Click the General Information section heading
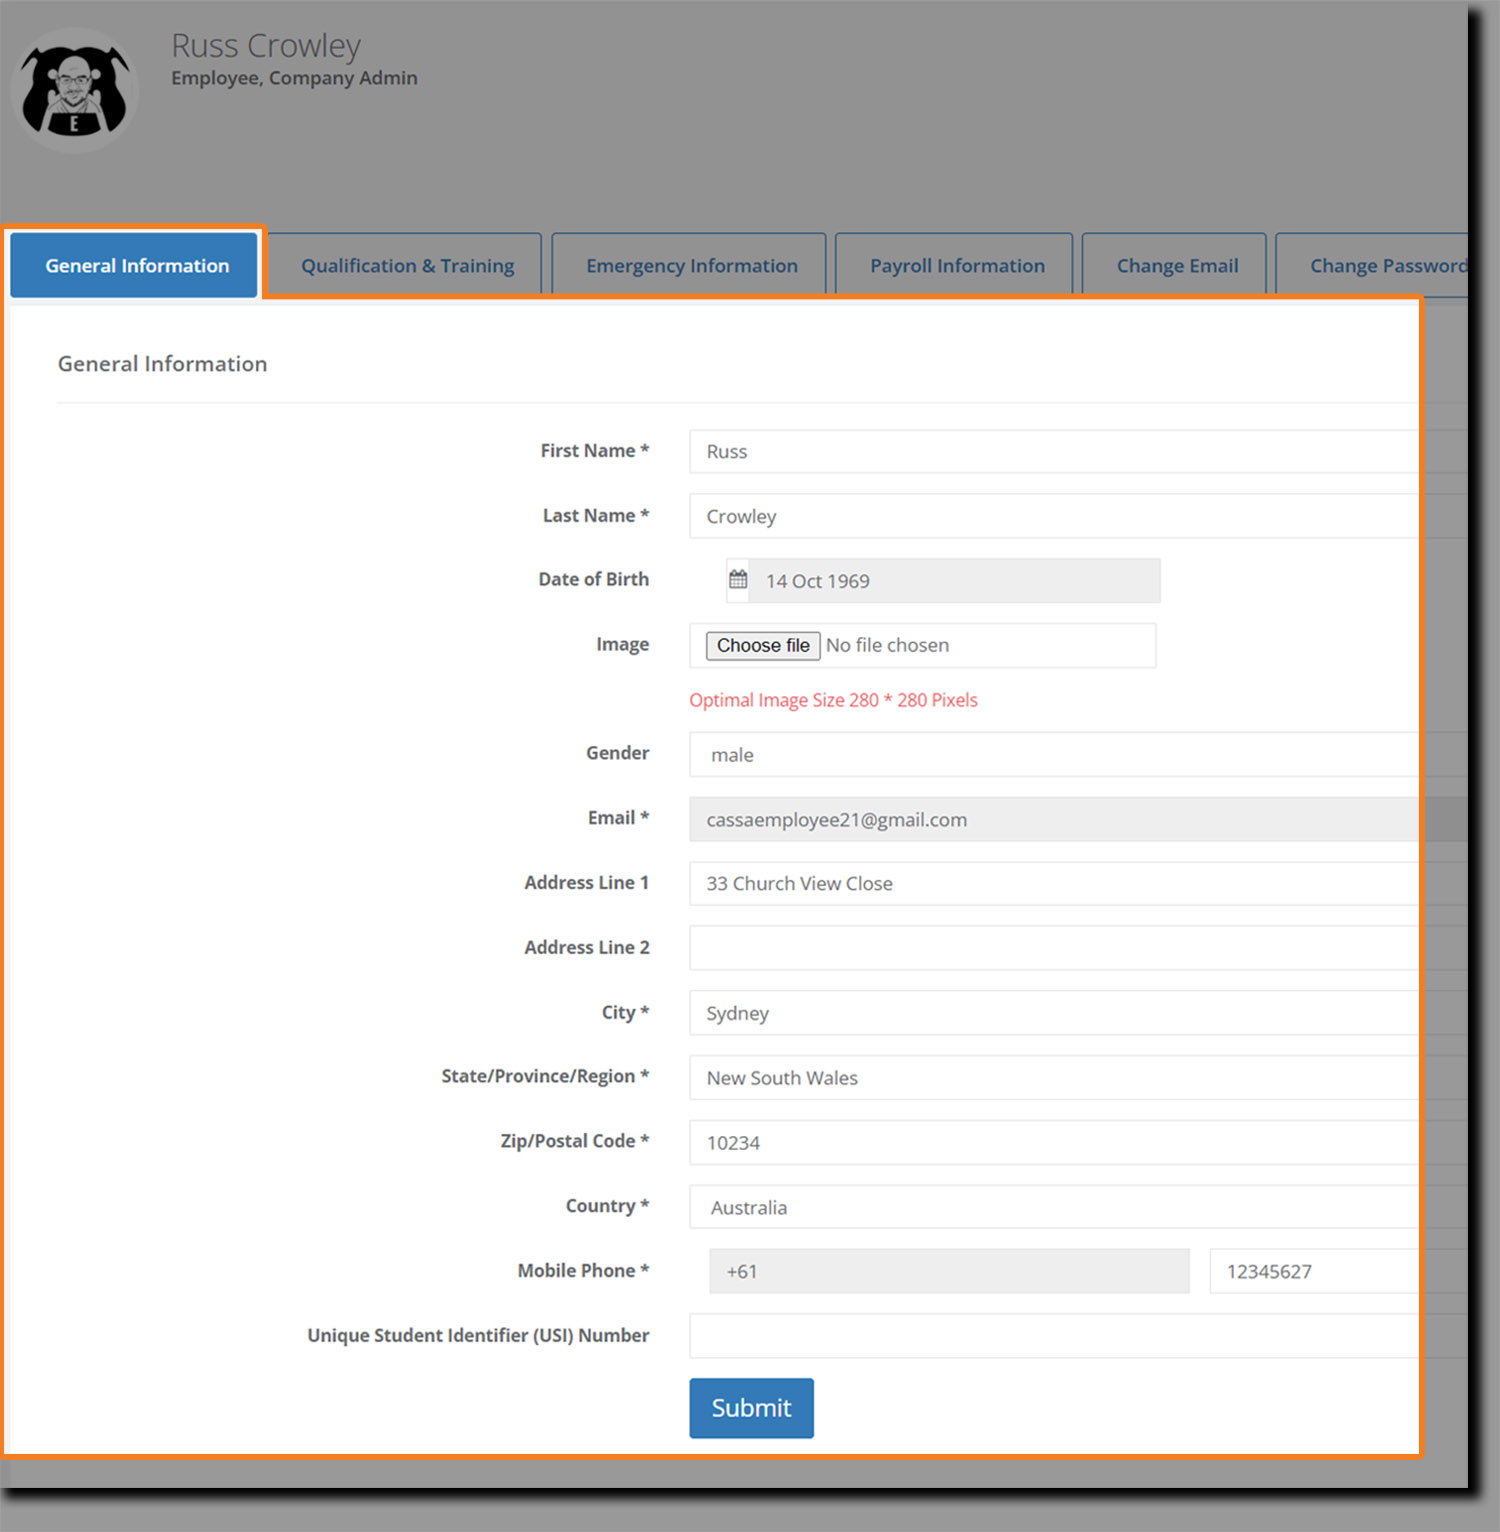This screenshot has height=1532, width=1500. click(162, 364)
